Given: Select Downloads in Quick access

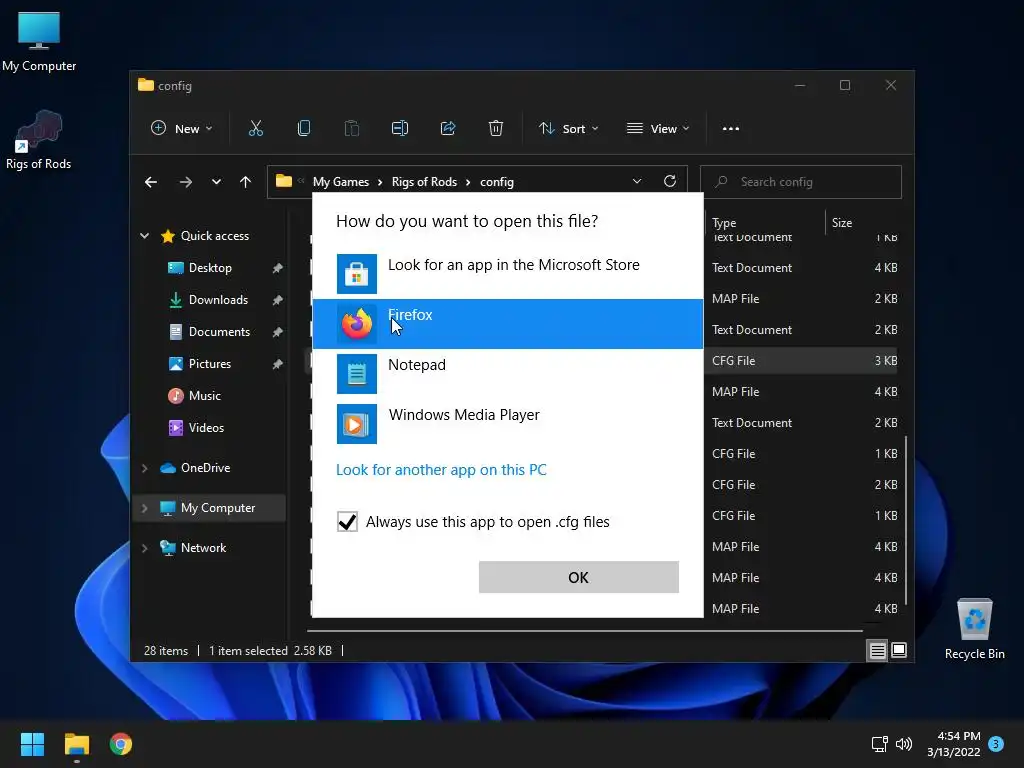Looking at the screenshot, I should (x=218, y=300).
